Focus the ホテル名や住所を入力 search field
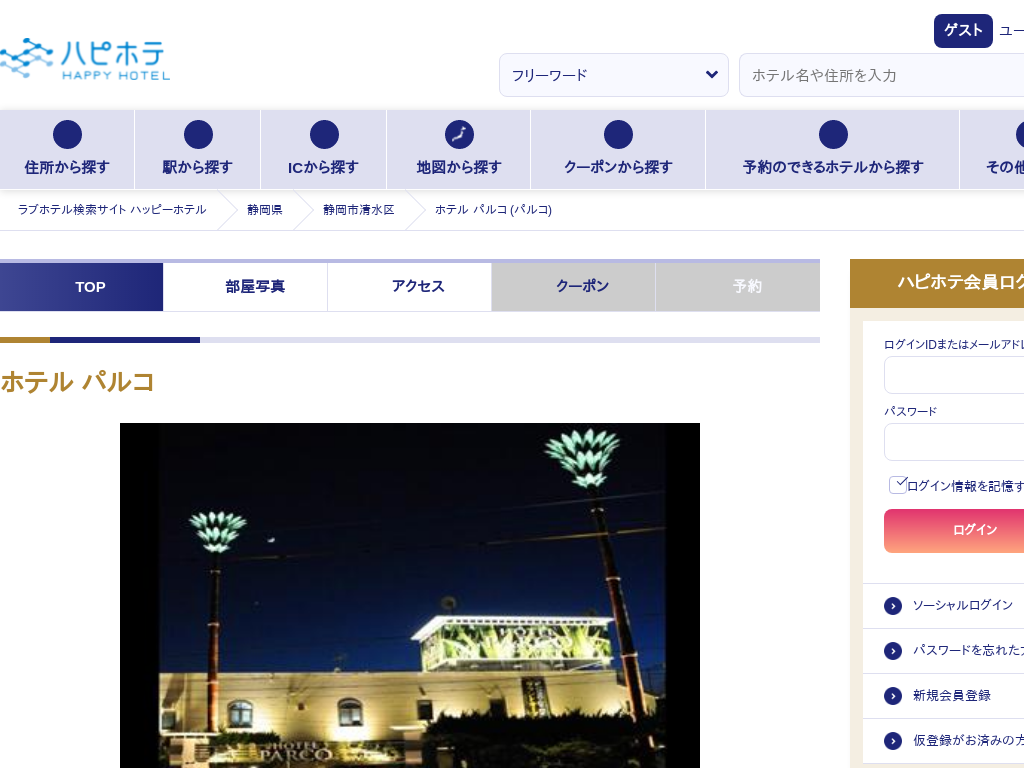Screen dimensions: 1024x768 [882, 75]
